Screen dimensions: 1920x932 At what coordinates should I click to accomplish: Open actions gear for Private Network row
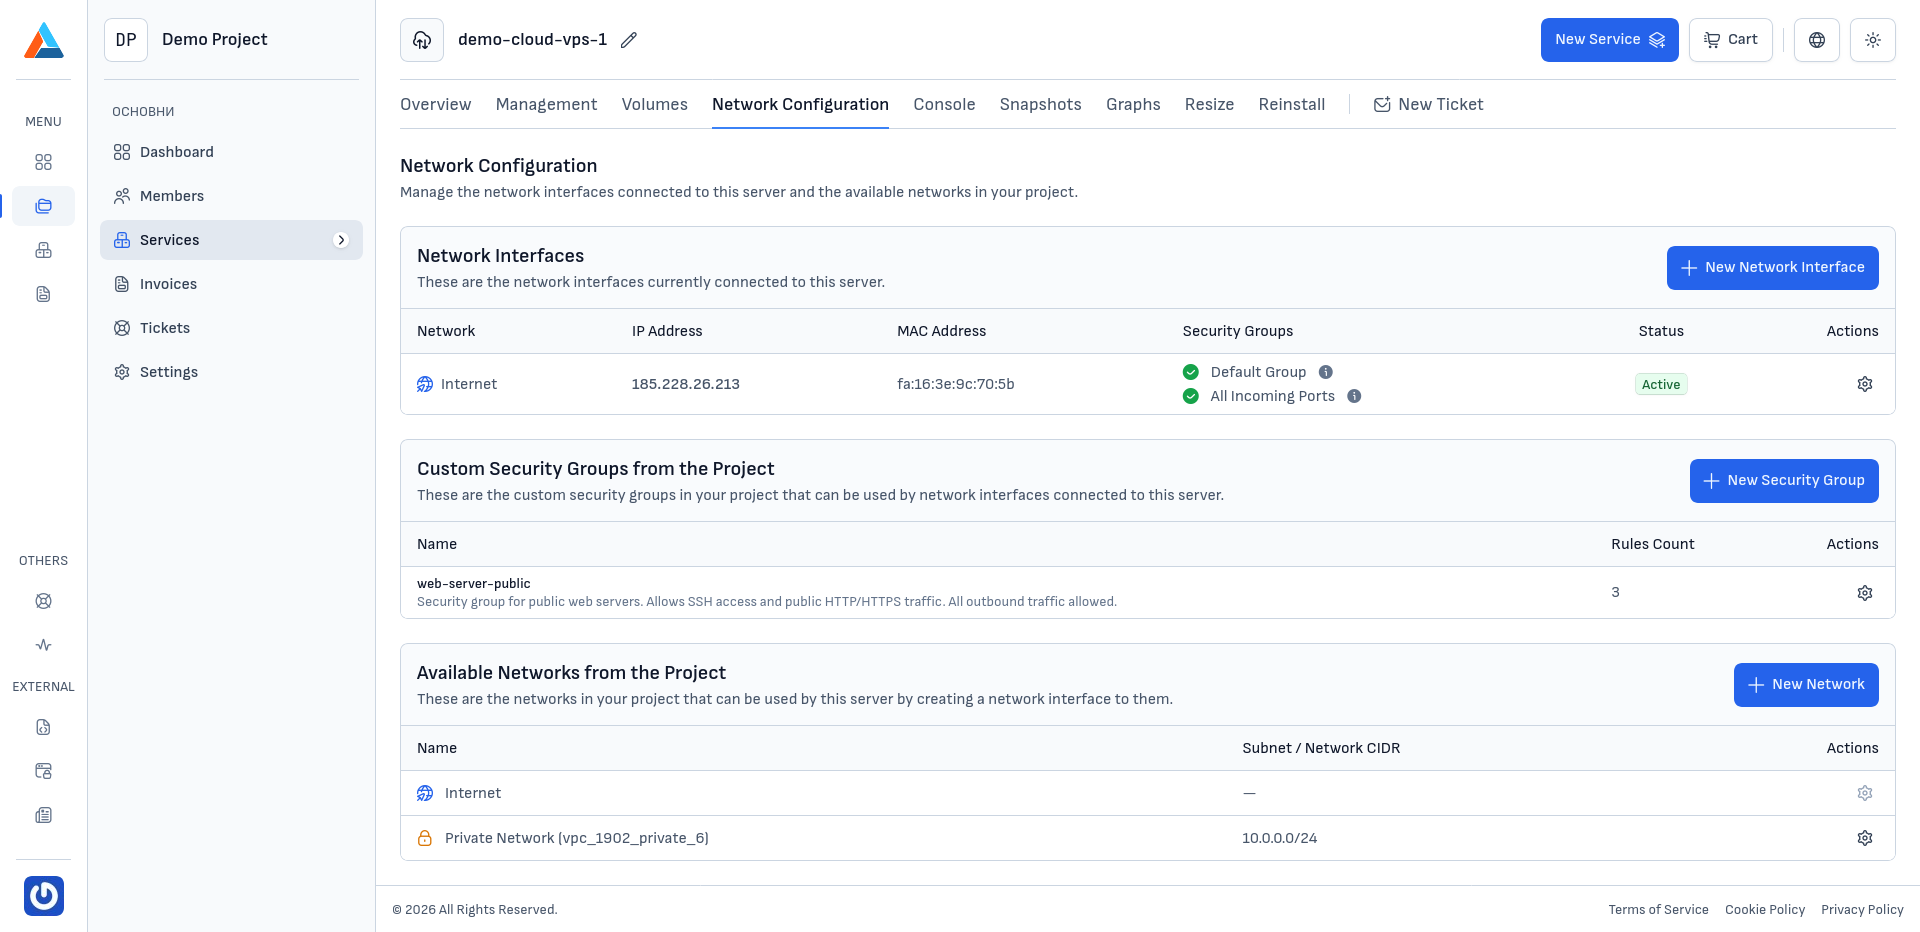(1864, 838)
